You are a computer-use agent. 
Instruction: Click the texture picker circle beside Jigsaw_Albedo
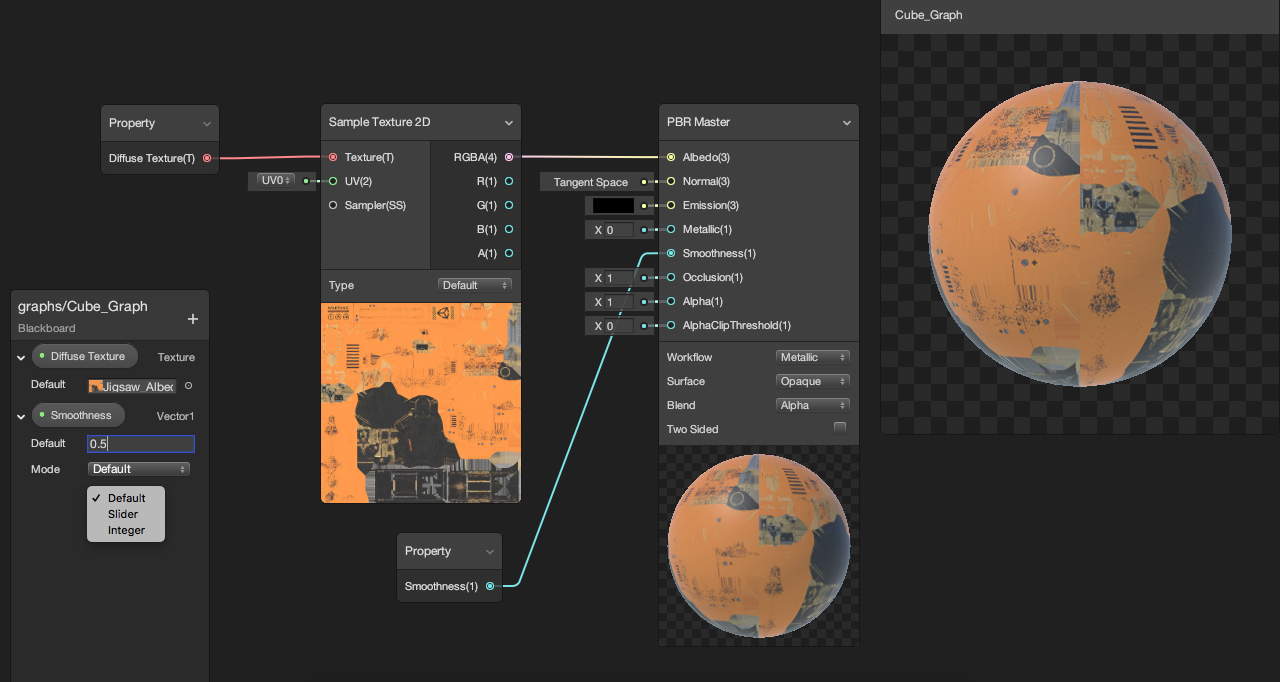[189, 386]
